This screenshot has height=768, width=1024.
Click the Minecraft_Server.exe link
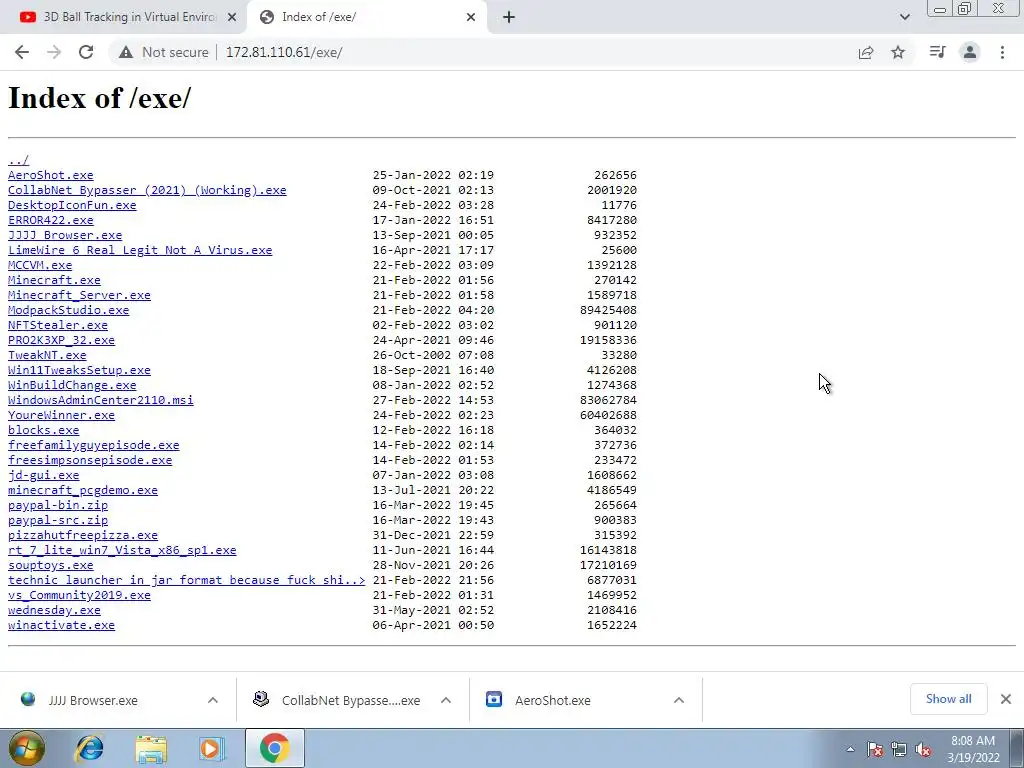[x=79, y=295]
